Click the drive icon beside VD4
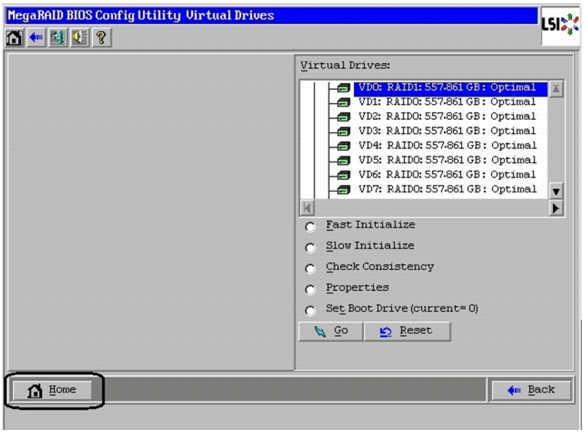Screen dimensions: 586x443 (343, 146)
